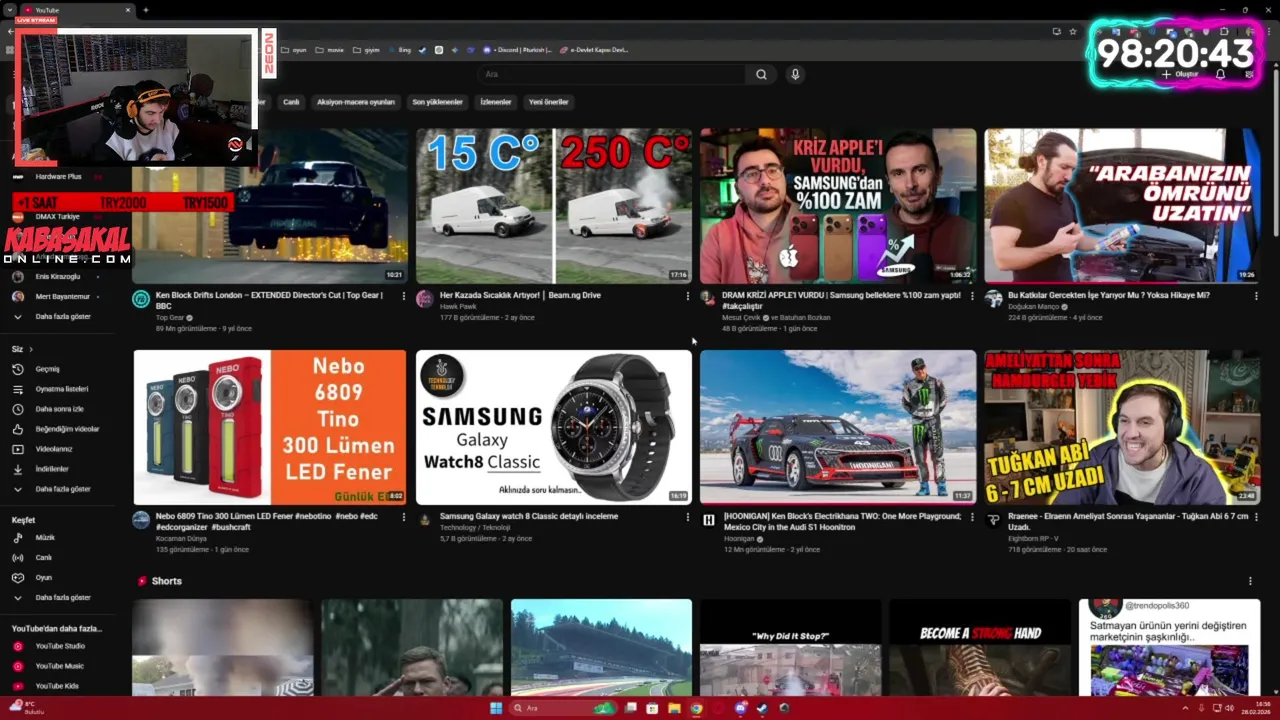Open Windows Start menu

click(x=496, y=708)
